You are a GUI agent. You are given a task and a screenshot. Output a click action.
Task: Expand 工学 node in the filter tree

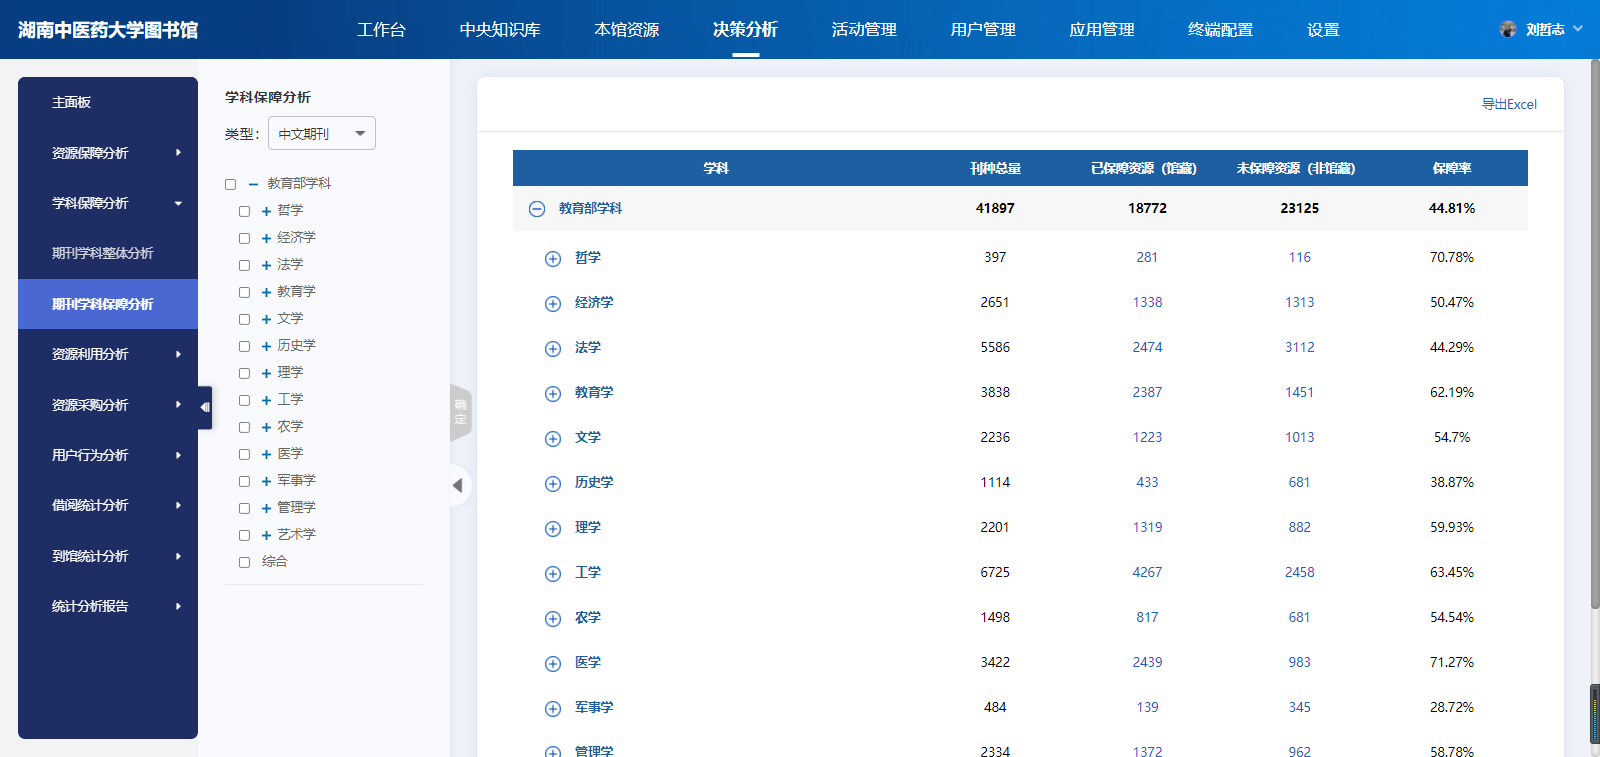(267, 400)
